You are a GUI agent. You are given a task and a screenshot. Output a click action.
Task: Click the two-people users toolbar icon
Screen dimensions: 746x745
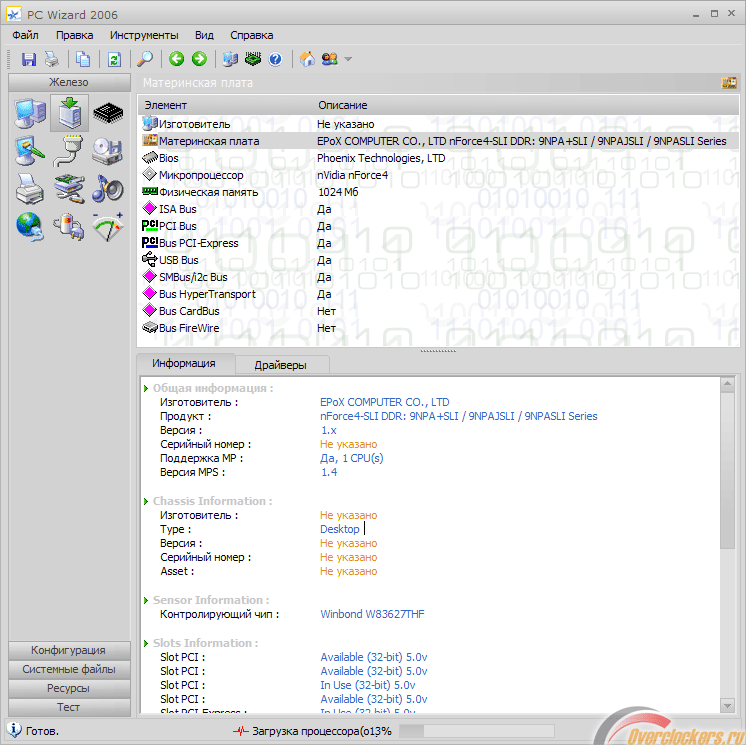(x=330, y=59)
